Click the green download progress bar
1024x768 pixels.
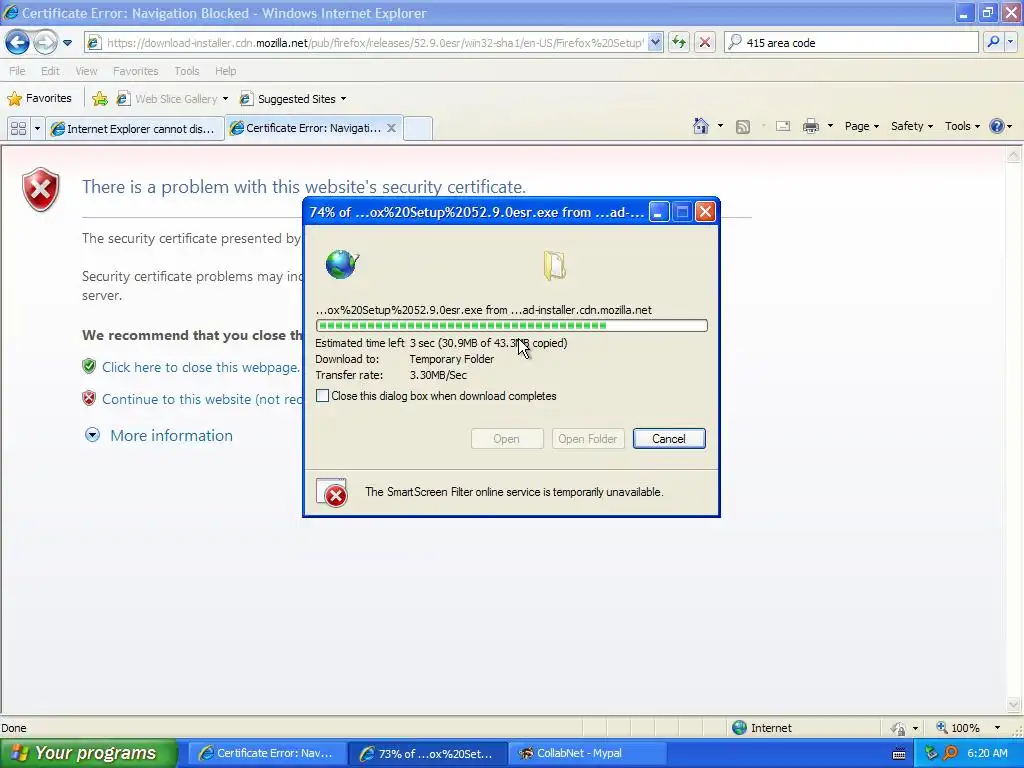[x=511, y=325]
